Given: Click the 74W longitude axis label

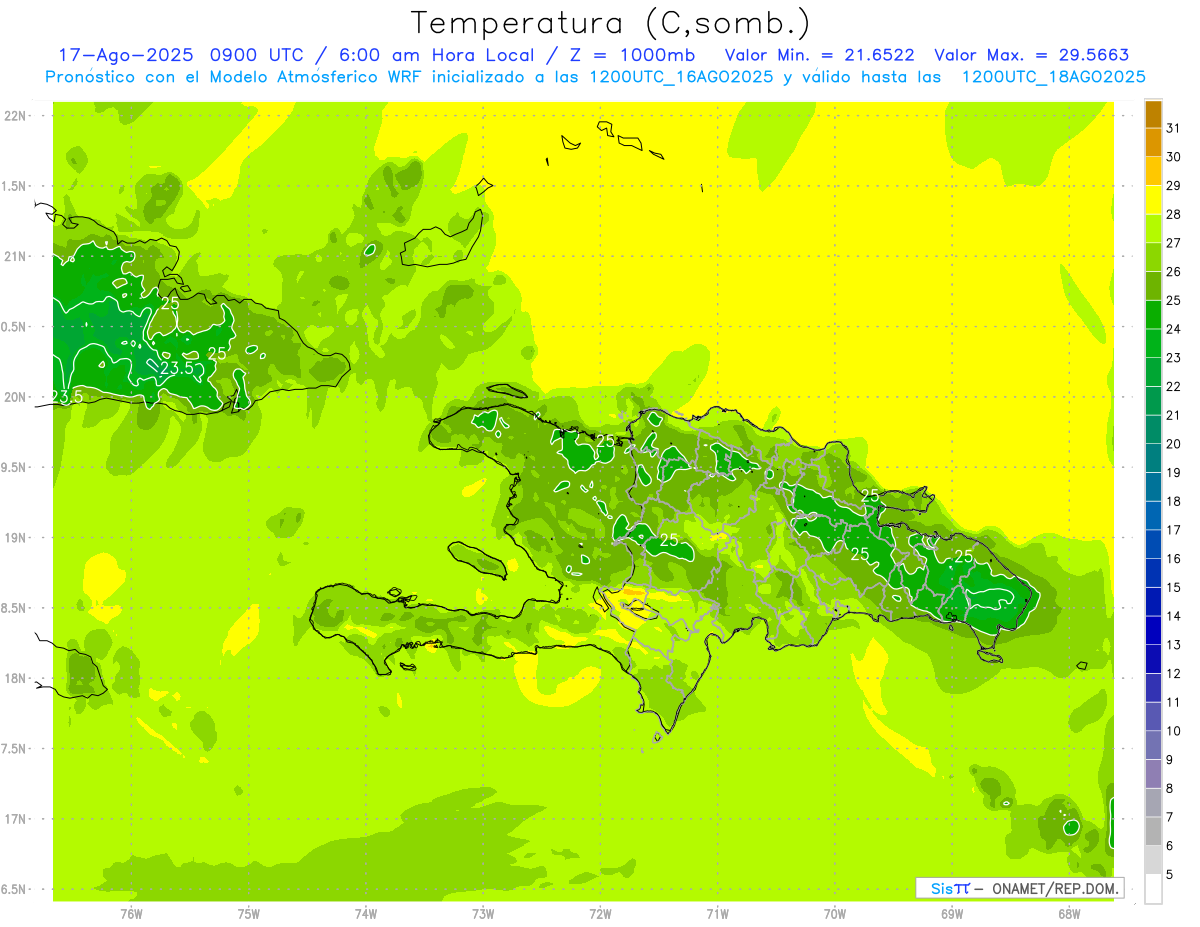Looking at the screenshot, I should pyautogui.click(x=366, y=914).
